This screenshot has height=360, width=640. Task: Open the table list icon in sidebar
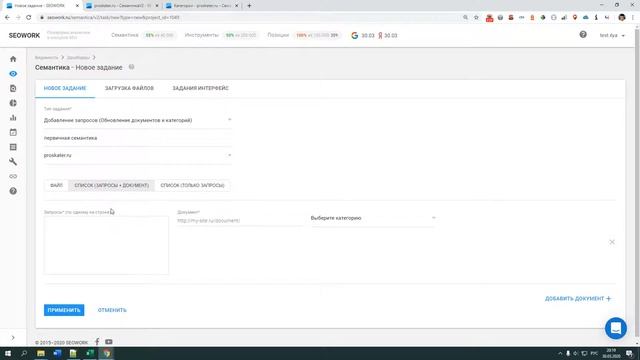click(13, 147)
